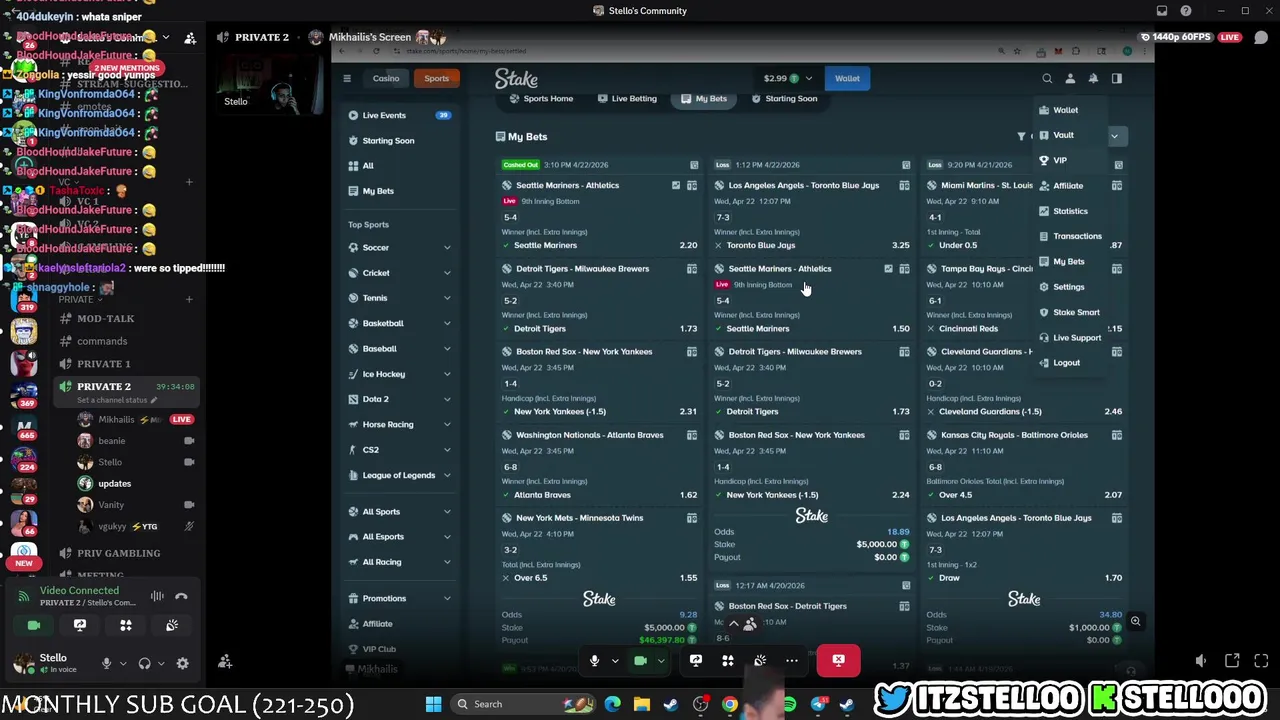Deafen Discord headphones in user panel
Screen dimensions: 1280x720
pyautogui.click(x=144, y=663)
